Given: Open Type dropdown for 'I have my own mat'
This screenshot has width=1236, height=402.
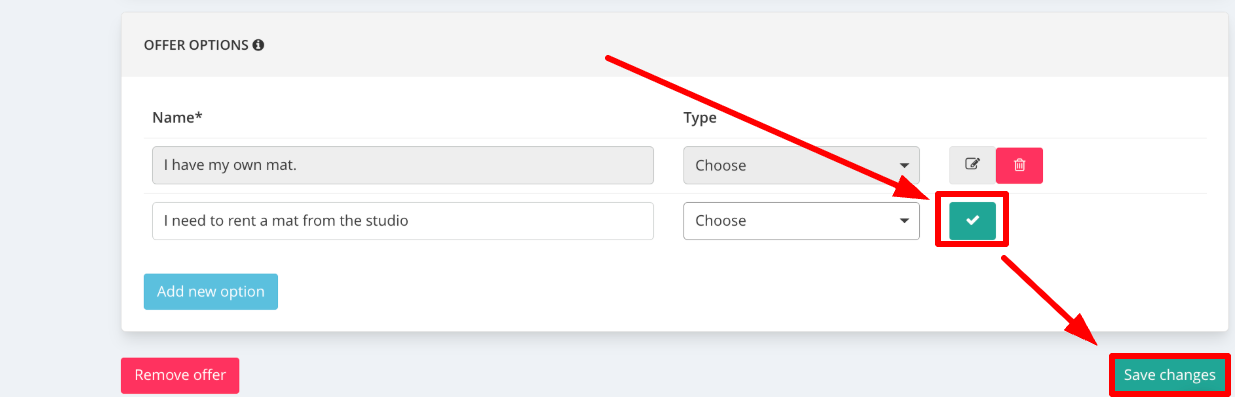Looking at the screenshot, I should (x=801, y=165).
